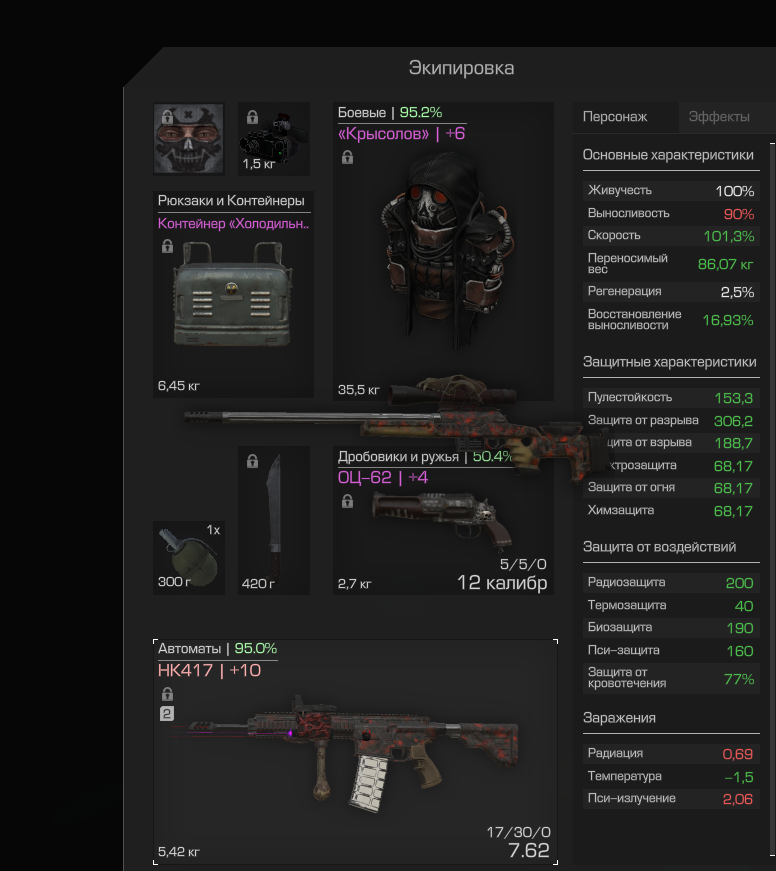Select the ОЦ-62 shotgun slot
This screenshot has width=776, height=871.
tap(443, 520)
